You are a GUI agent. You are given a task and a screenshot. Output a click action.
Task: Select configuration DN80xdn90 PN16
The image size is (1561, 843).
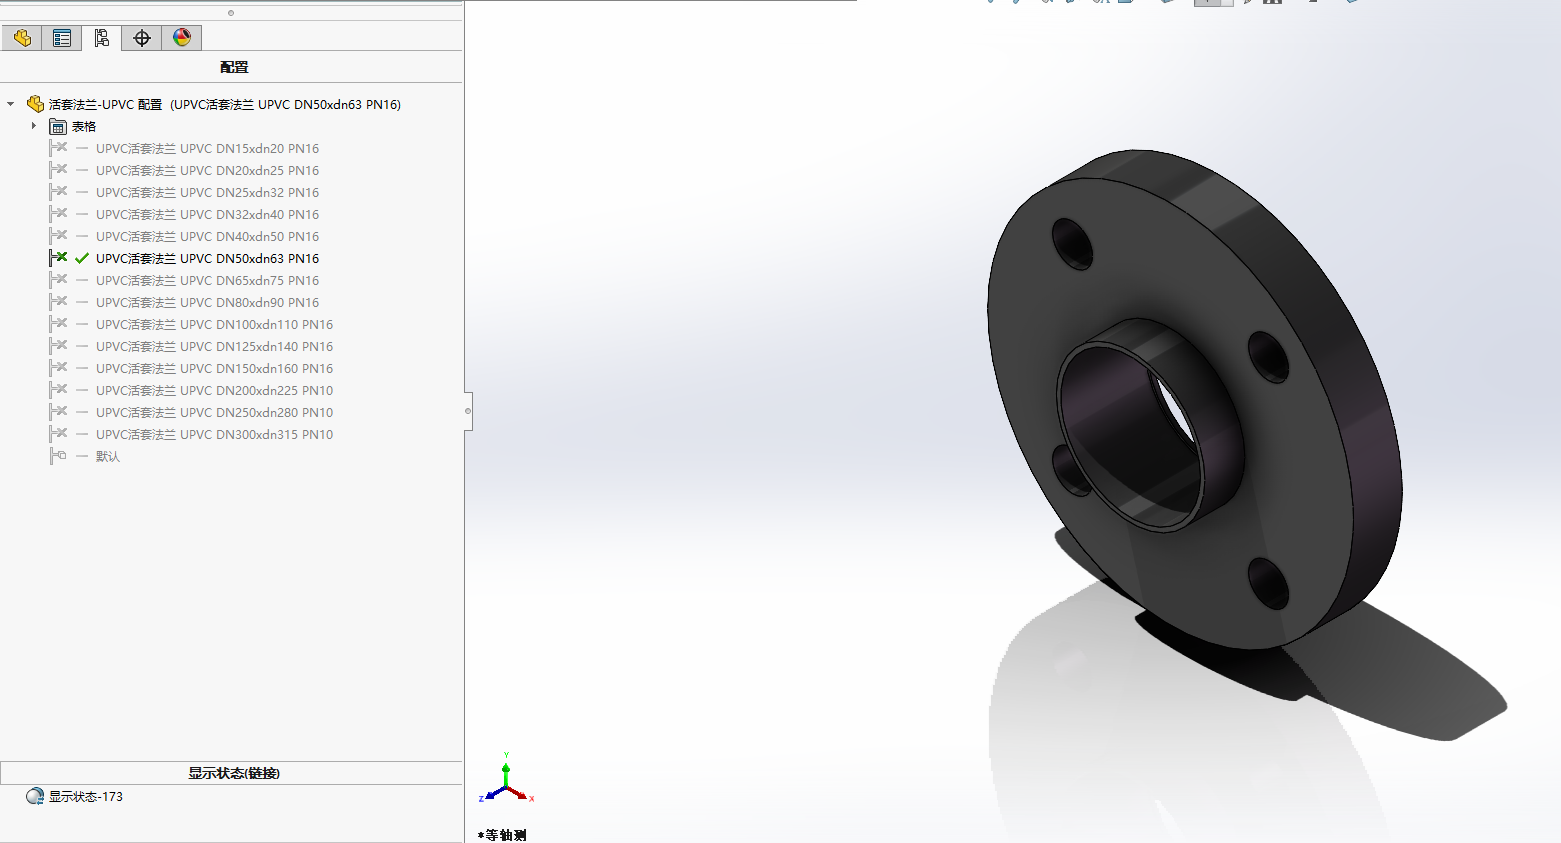click(x=207, y=302)
